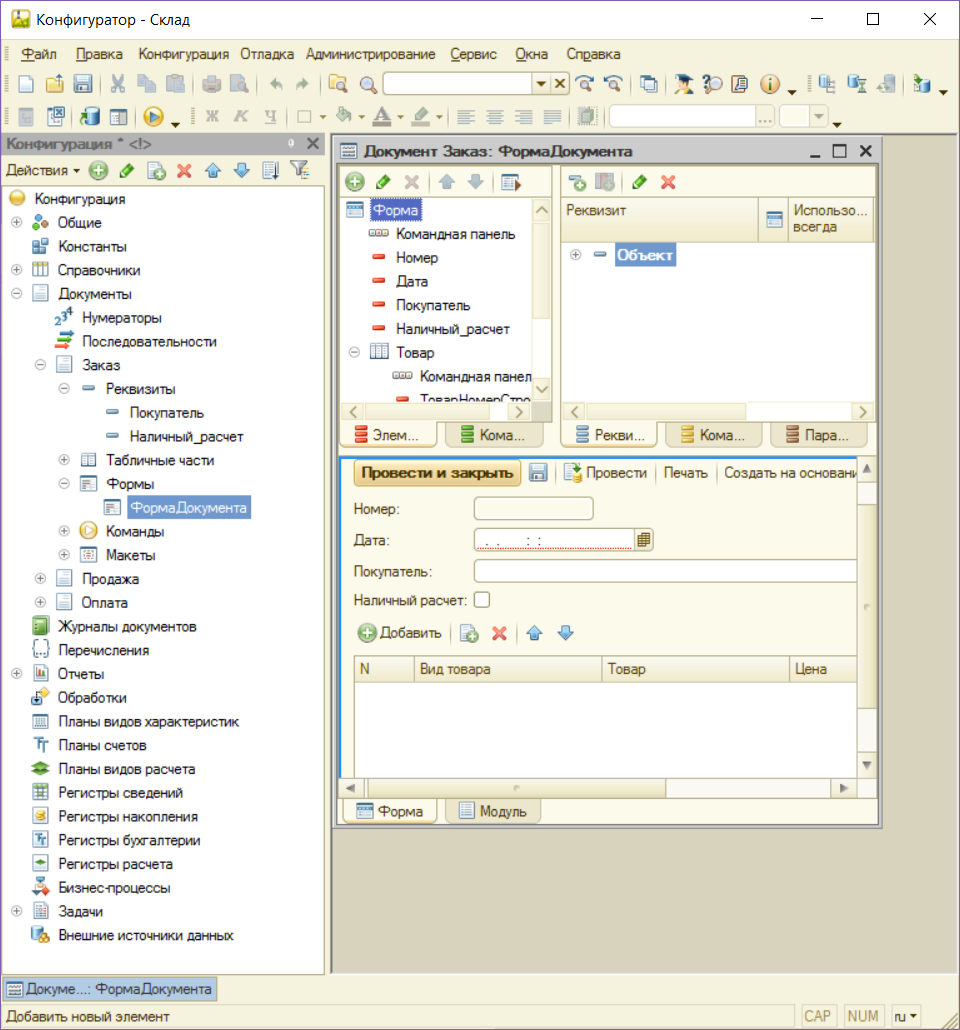Click the ru keyboard layout indicator
The width and height of the screenshot is (960, 1030).
905,1016
